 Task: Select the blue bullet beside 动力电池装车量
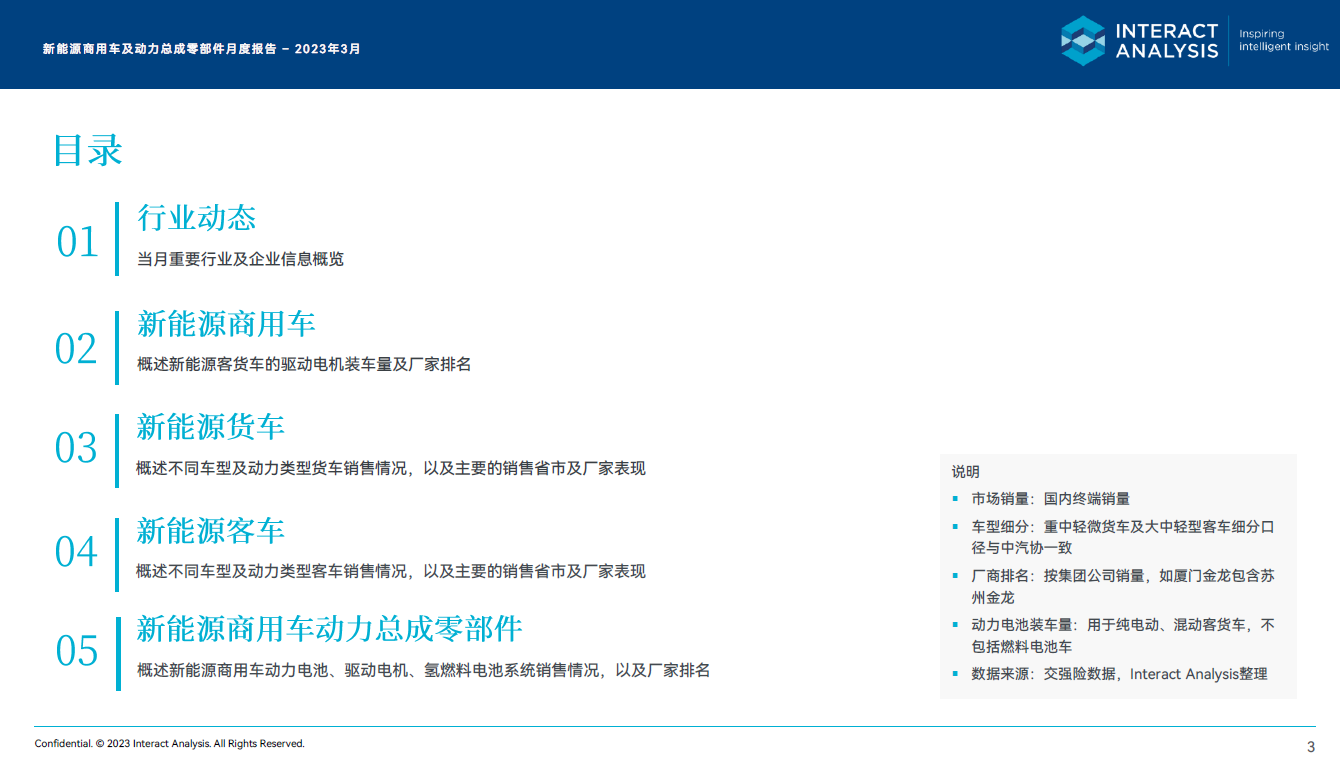pyautogui.click(x=956, y=624)
